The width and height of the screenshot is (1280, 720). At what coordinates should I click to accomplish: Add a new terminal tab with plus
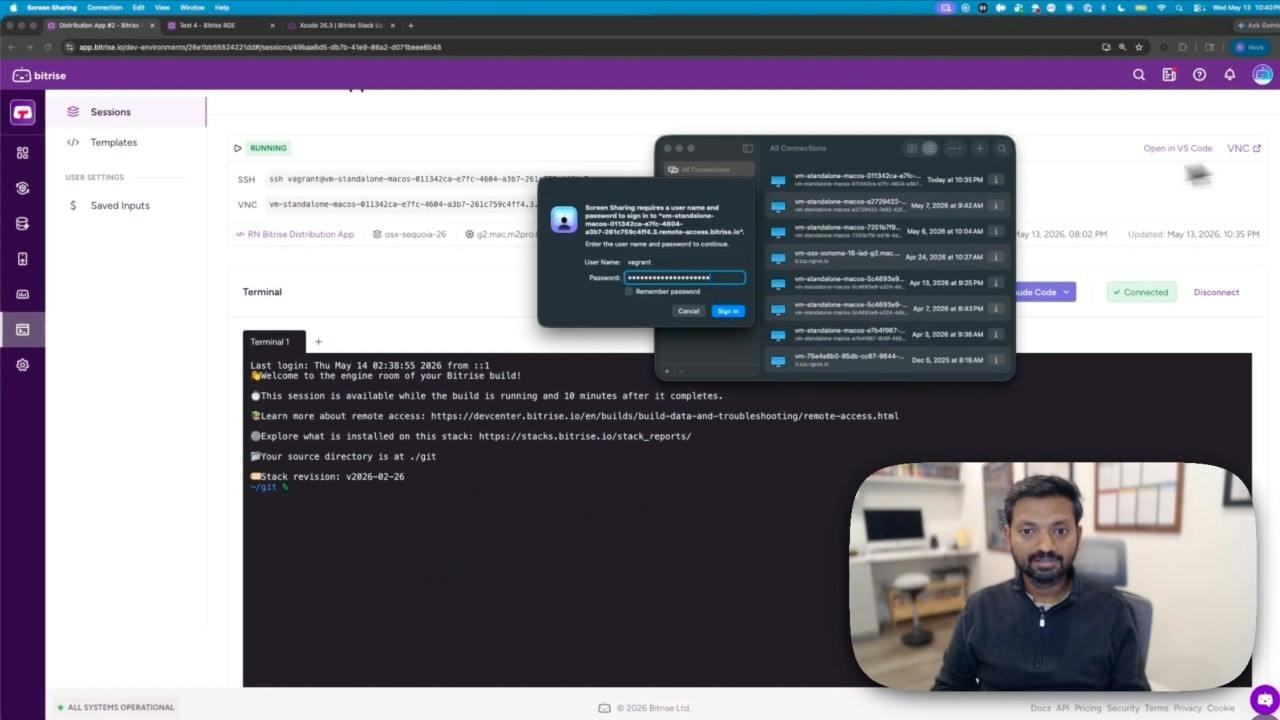point(319,342)
